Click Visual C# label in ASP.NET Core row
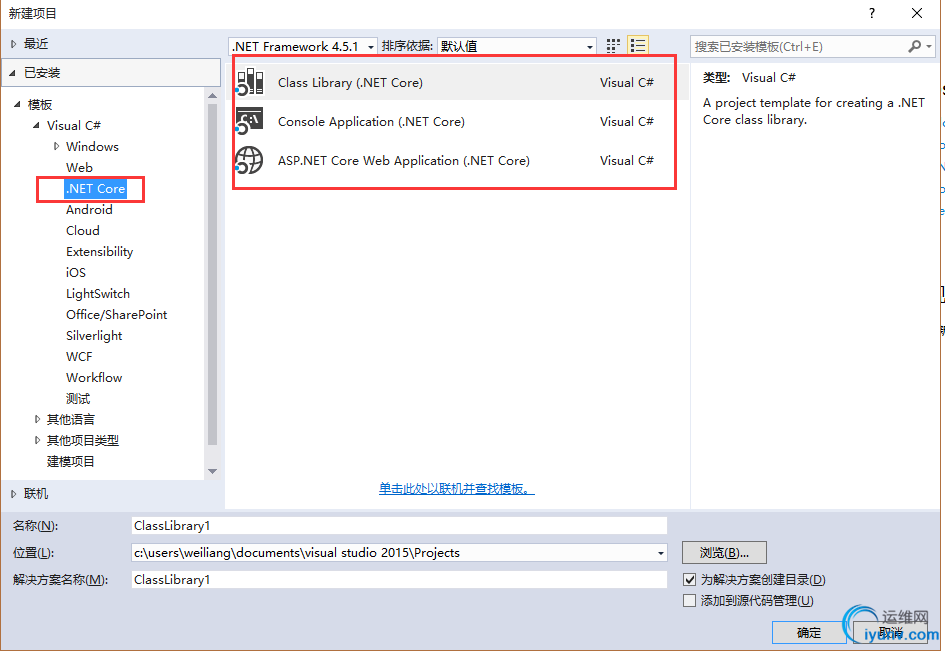The width and height of the screenshot is (945, 651). click(x=626, y=161)
